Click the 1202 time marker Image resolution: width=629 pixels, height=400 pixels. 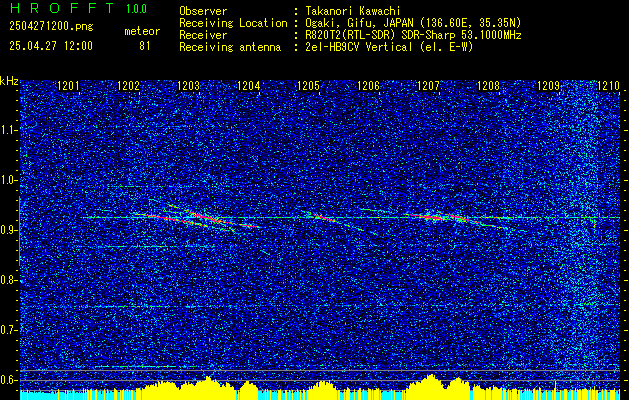point(128,86)
